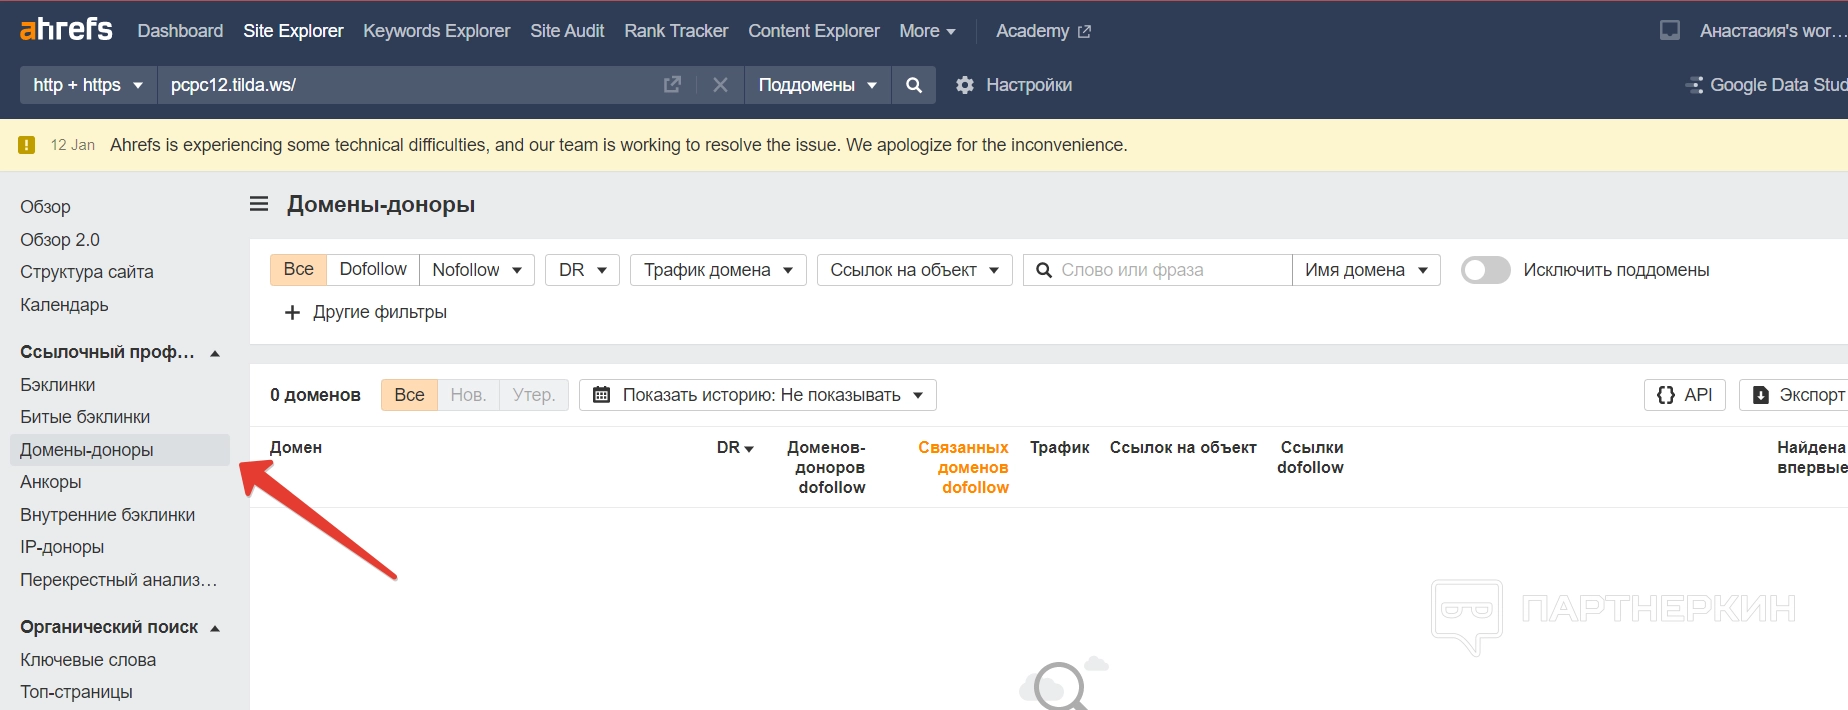Open Ключевые слова in sidebar
The width and height of the screenshot is (1848, 710).
point(88,660)
